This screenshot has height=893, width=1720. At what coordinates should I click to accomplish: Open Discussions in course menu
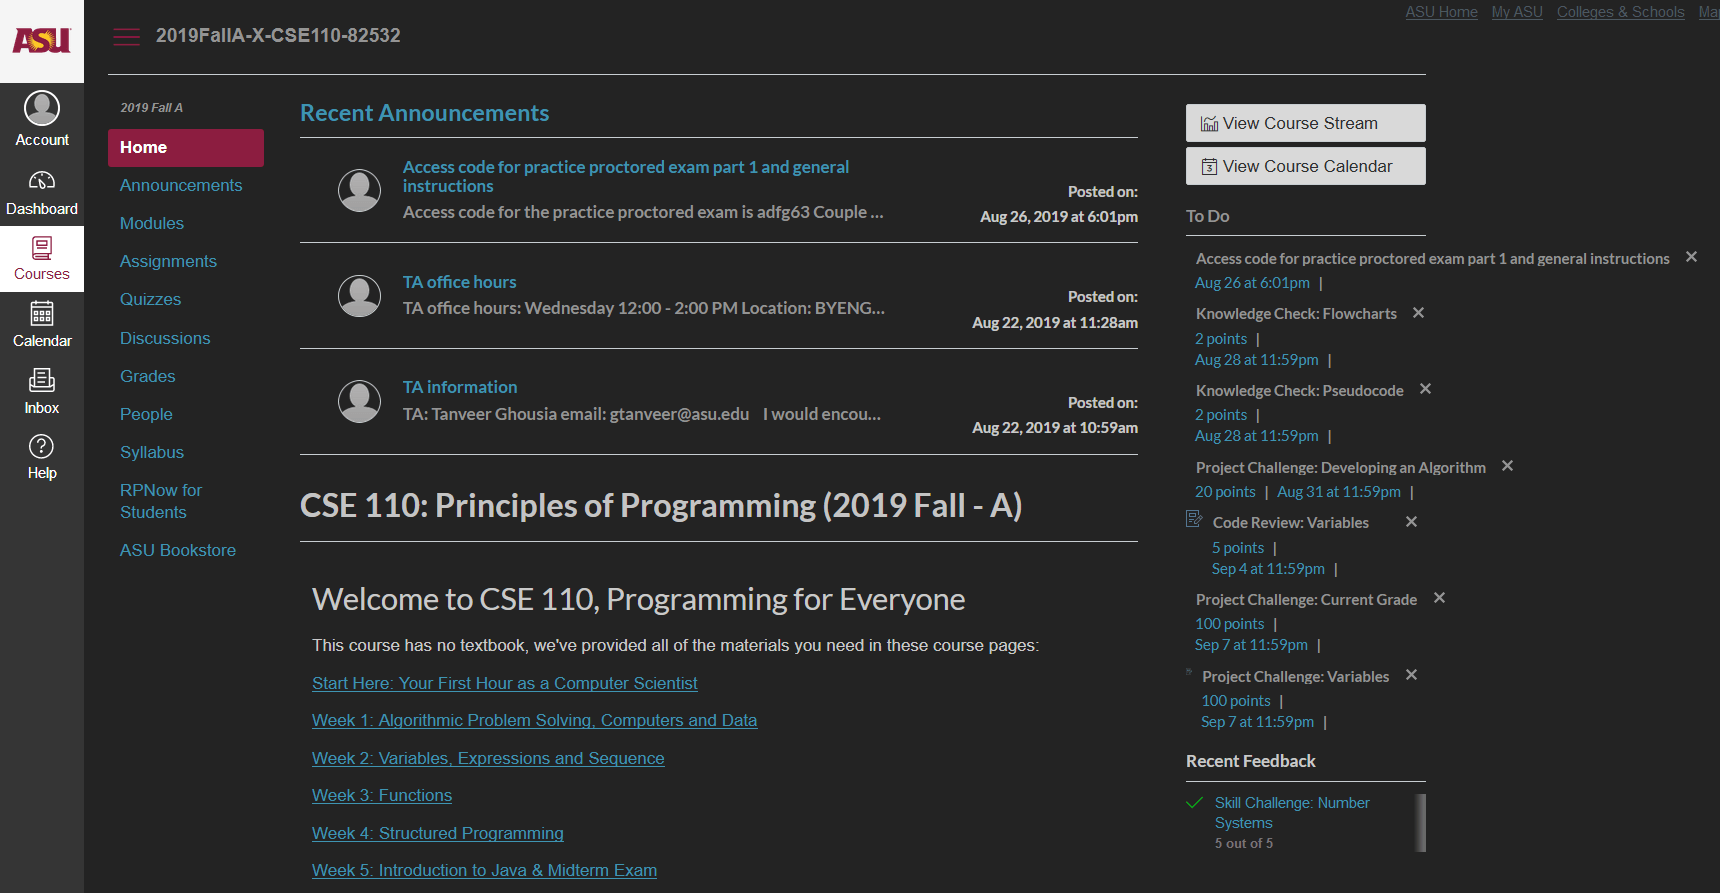pos(165,339)
